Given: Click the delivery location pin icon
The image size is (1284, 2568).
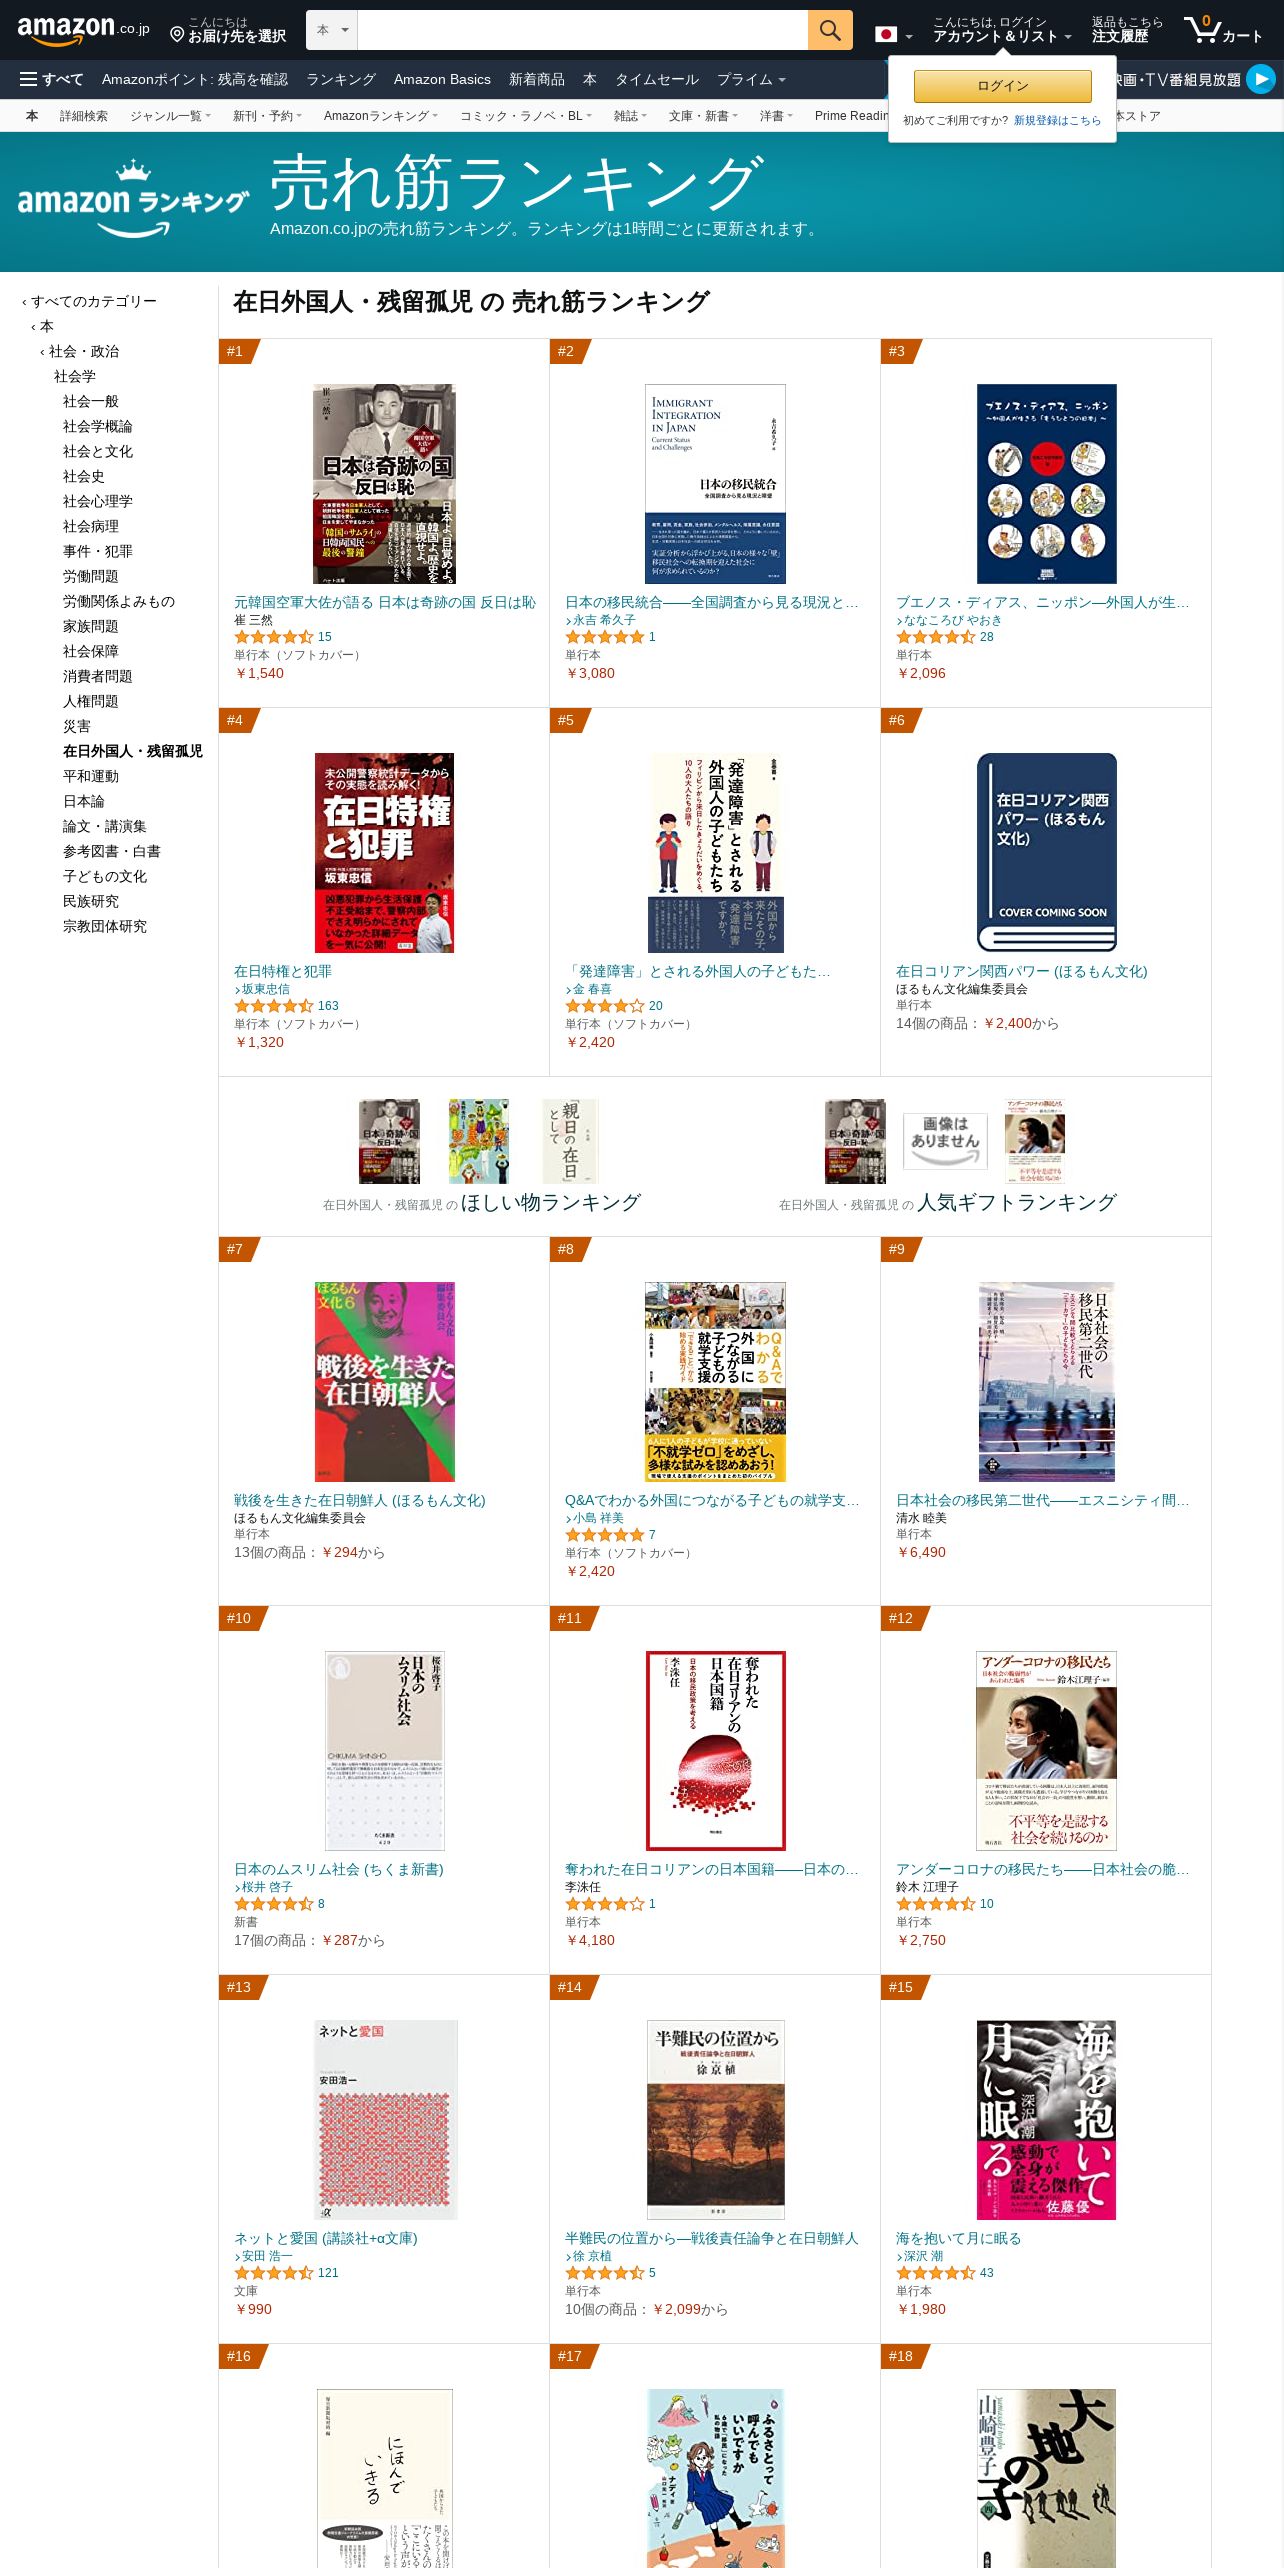Looking at the screenshot, I should click(x=177, y=35).
